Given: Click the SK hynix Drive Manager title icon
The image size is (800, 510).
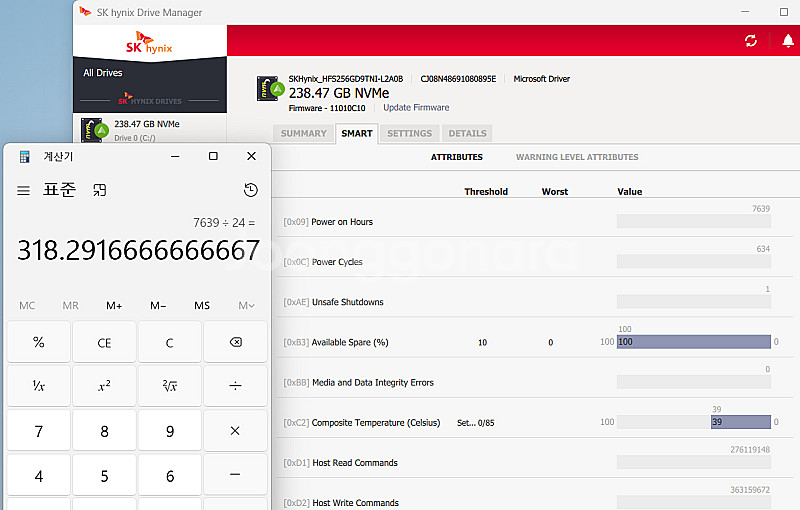Looking at the screenshot, I should pyautogui.click(x=85, y=12).
